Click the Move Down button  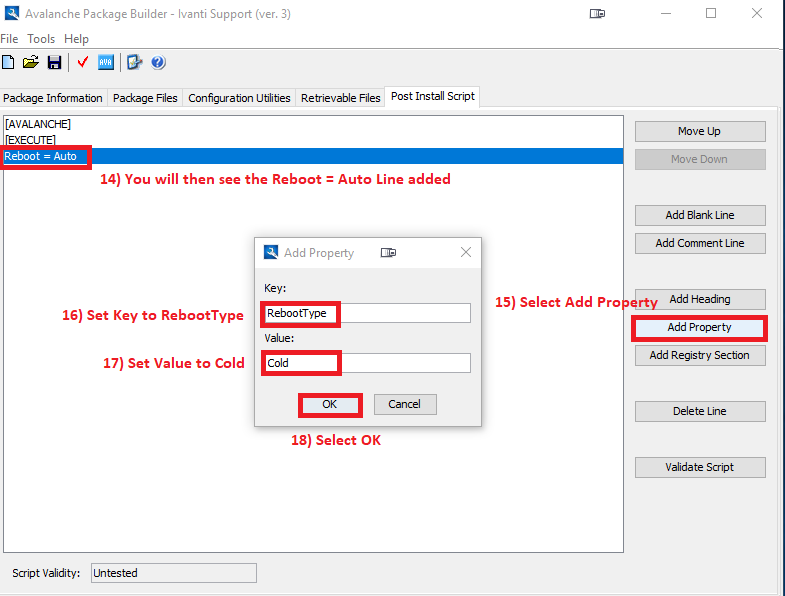coord(700,159)
